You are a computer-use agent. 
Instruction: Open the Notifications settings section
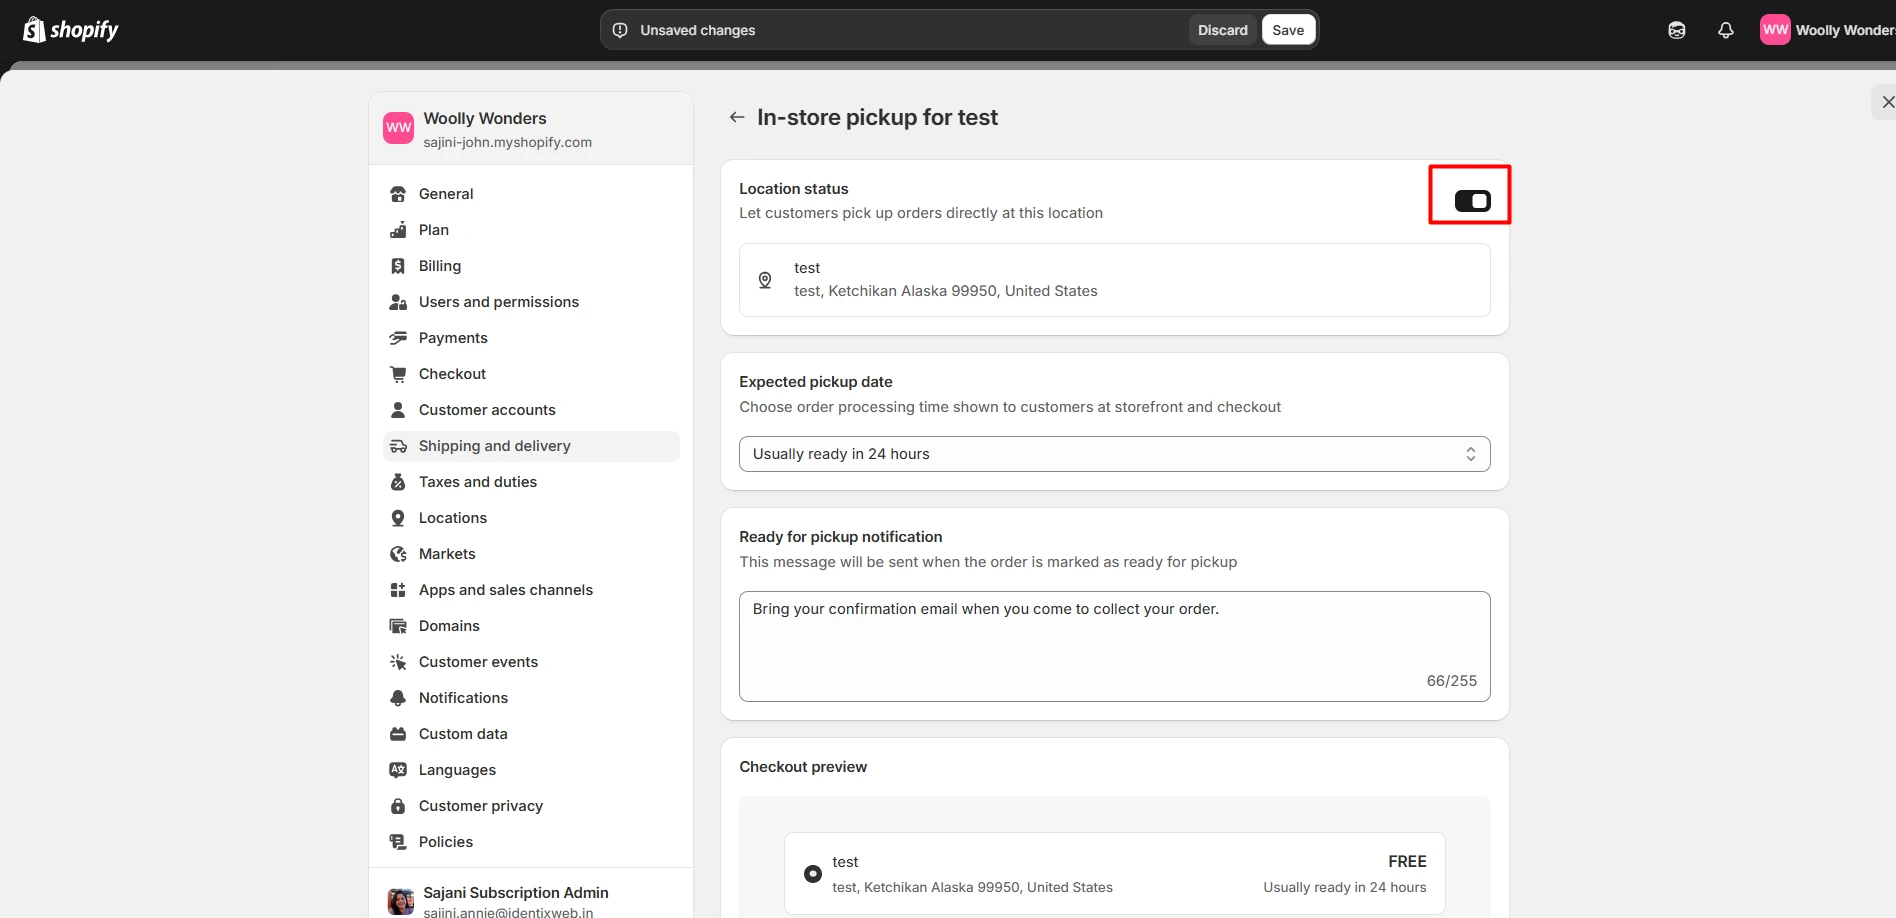coord(463,698)
